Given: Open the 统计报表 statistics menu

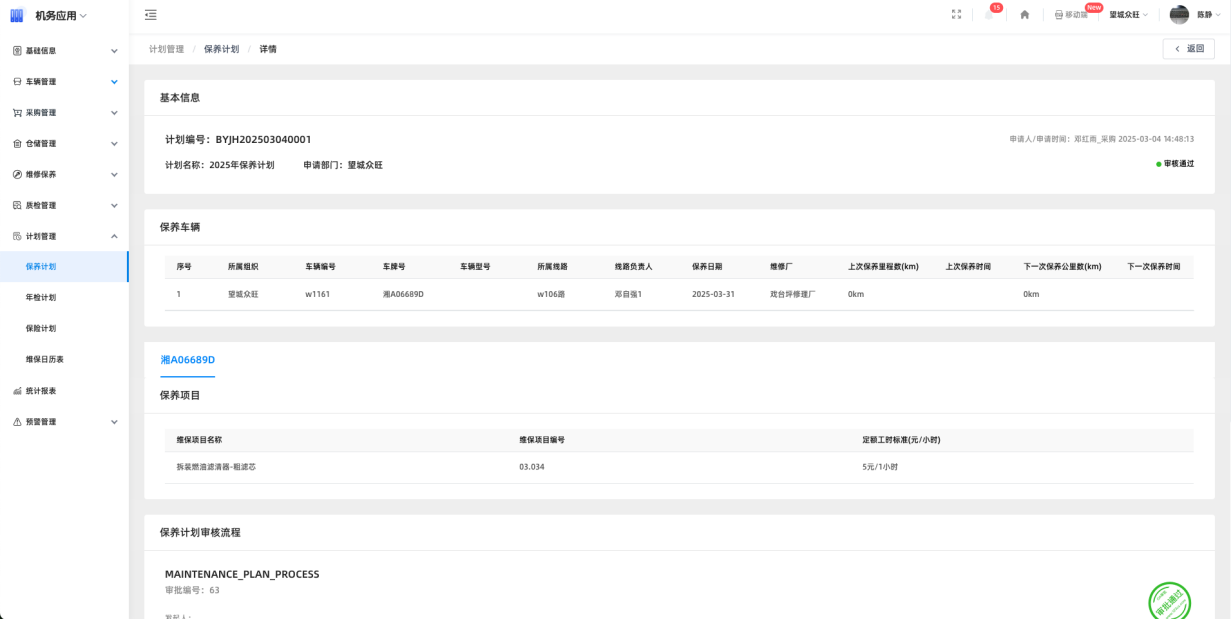Looking at the screenshot, I should click(41, 391).
